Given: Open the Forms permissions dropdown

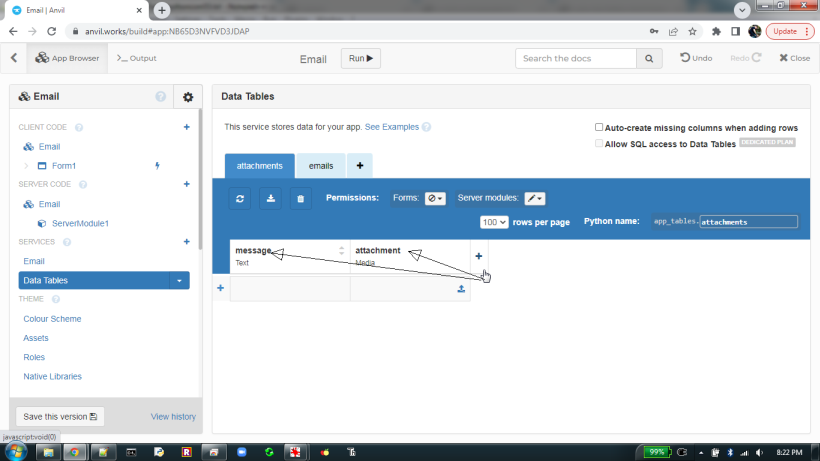Looking at the screenshot, I should (435, 198).
